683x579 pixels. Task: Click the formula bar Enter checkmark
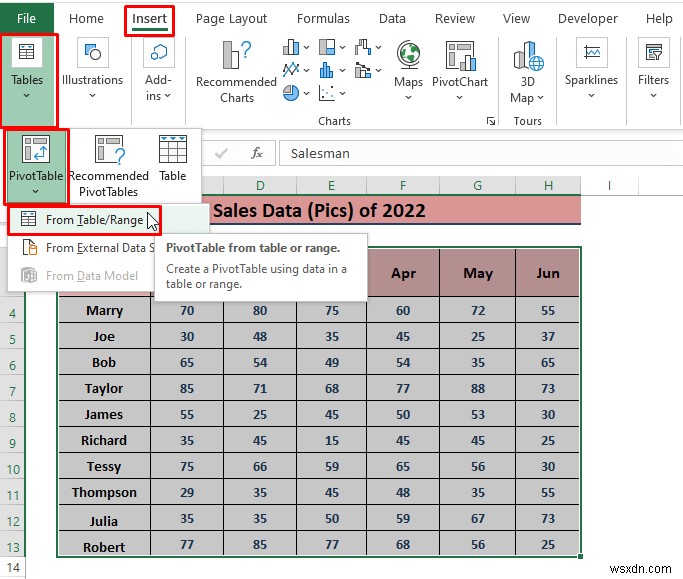click(x=221, y=153)
